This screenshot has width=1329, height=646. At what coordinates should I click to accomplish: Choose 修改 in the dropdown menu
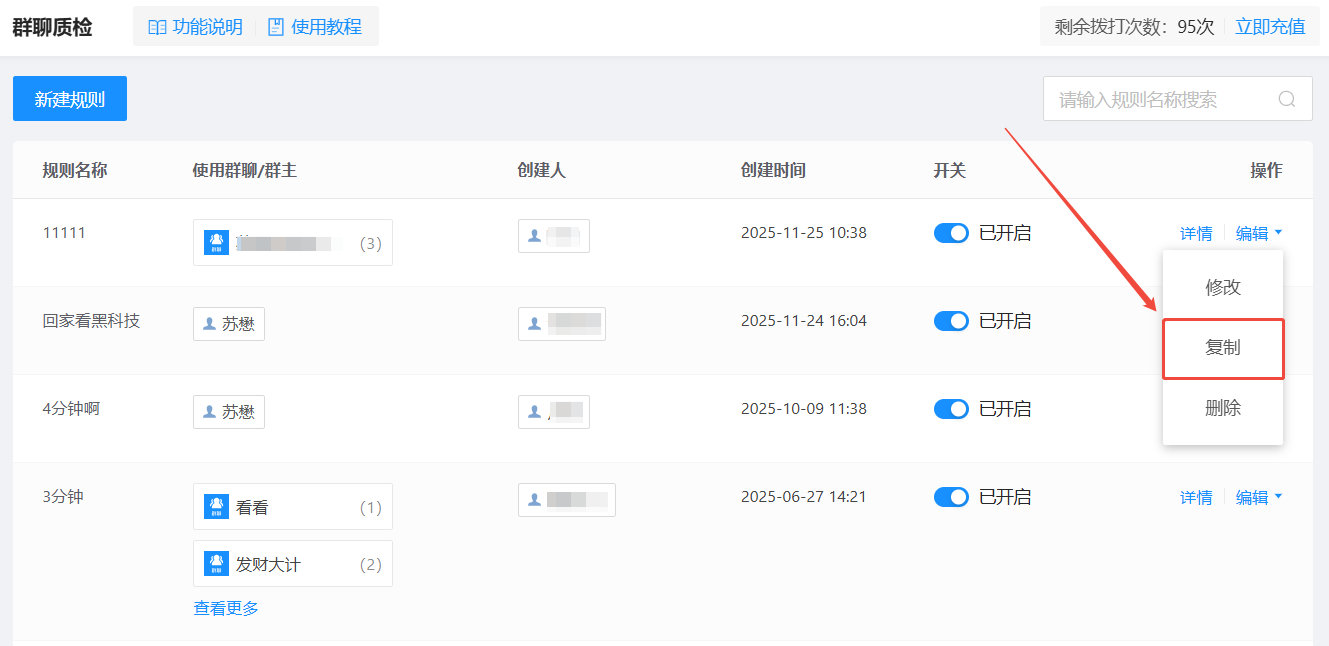[1222, 287]
